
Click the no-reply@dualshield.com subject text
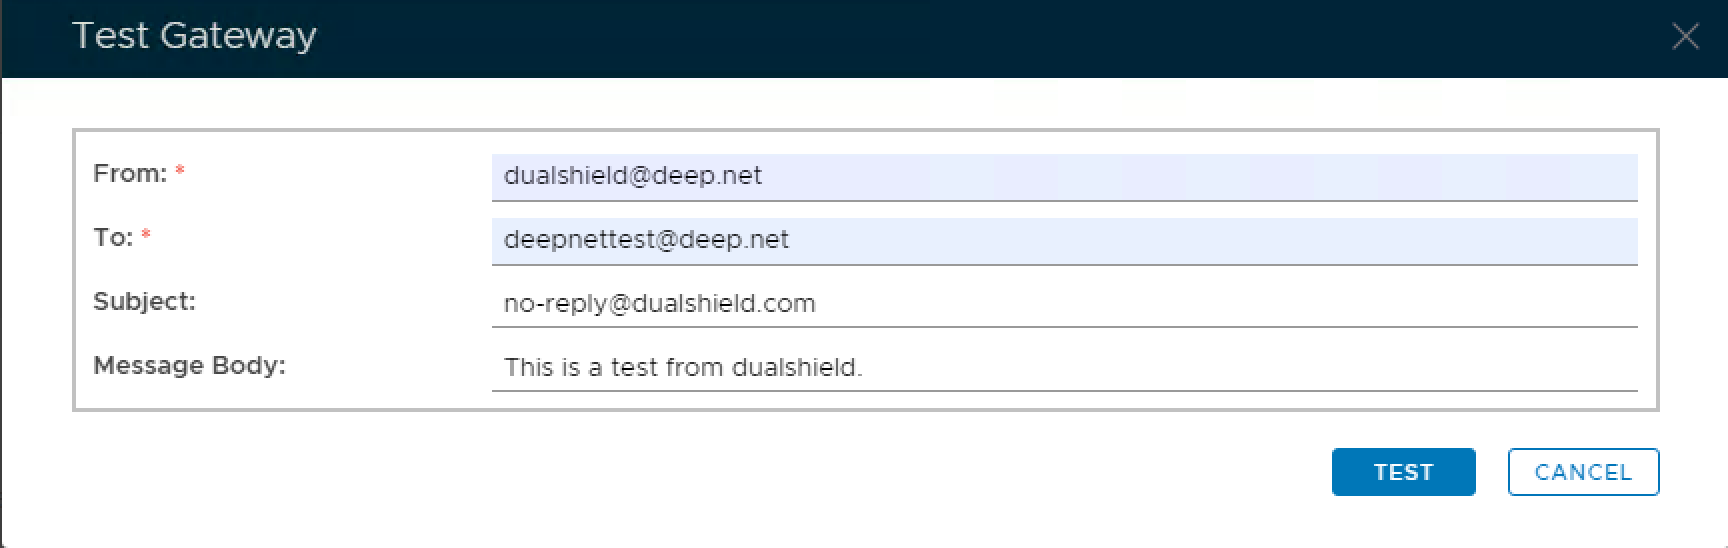[659, 304]
